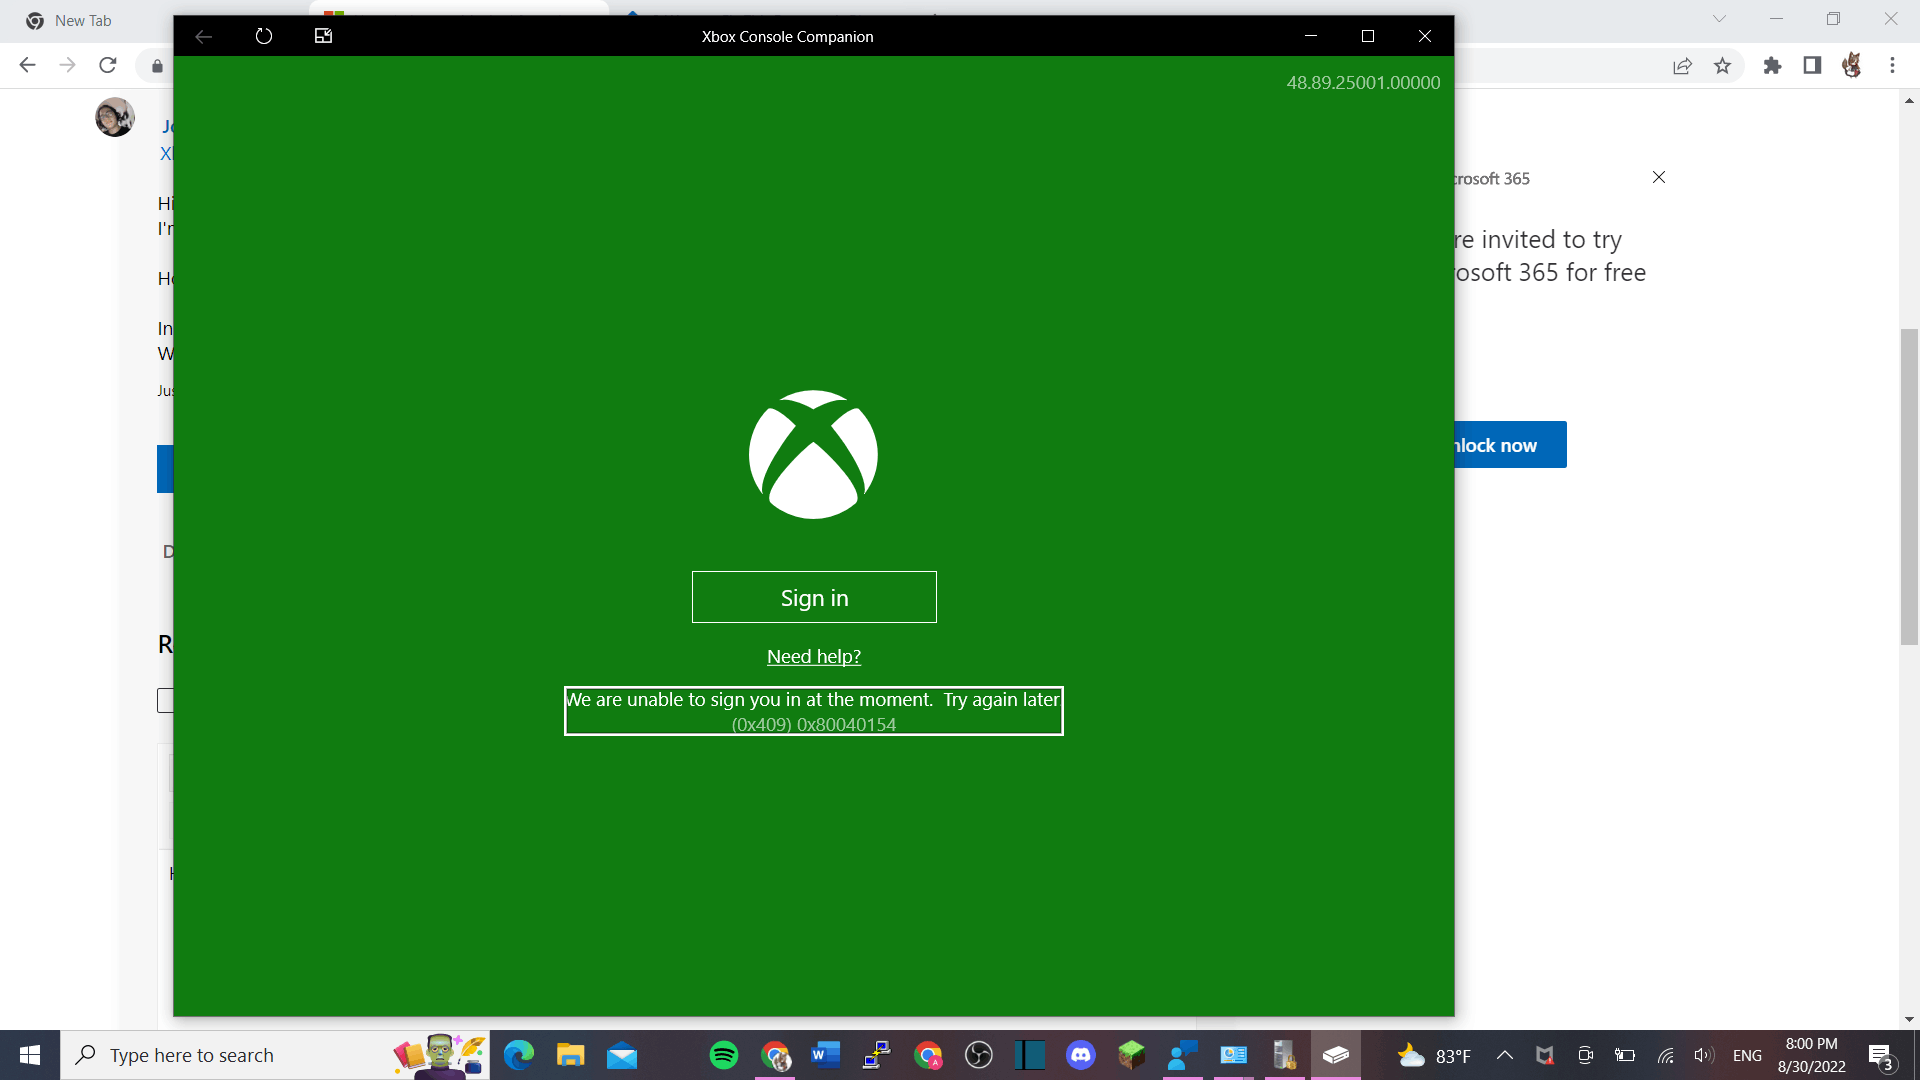The width and height of the screenshot is (1920, 1080).
Task: Reload the Chrome page
Action: point(108,65)
